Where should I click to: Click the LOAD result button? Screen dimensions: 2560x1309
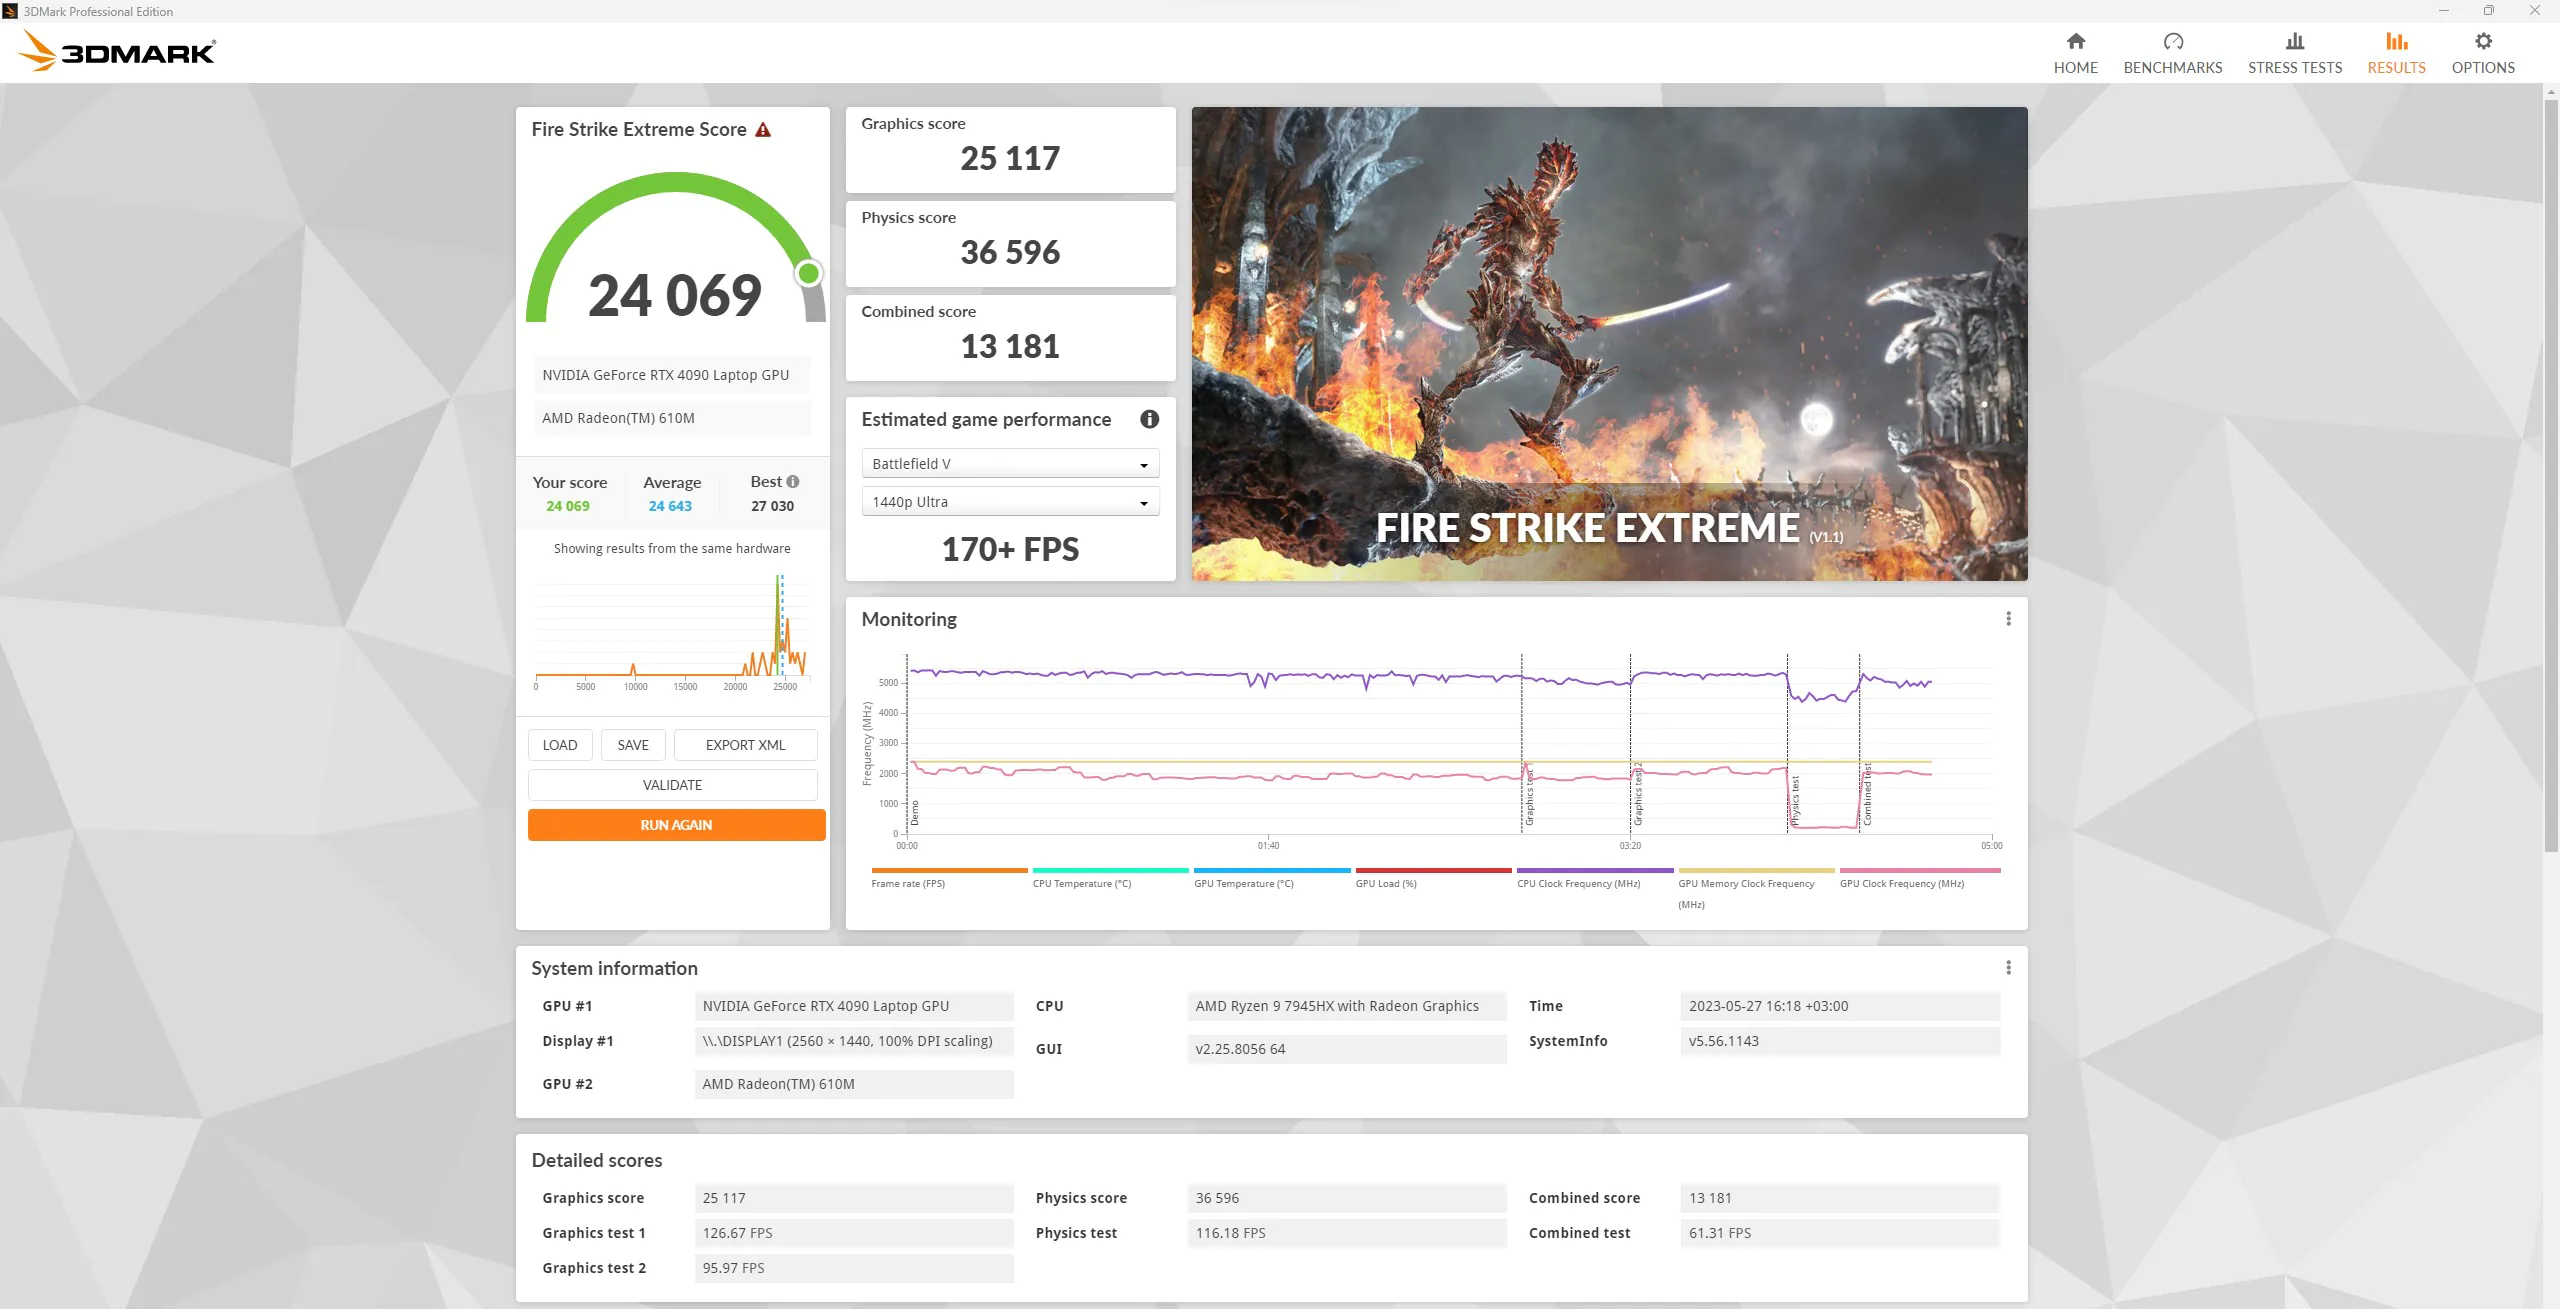tap(559, 743)
